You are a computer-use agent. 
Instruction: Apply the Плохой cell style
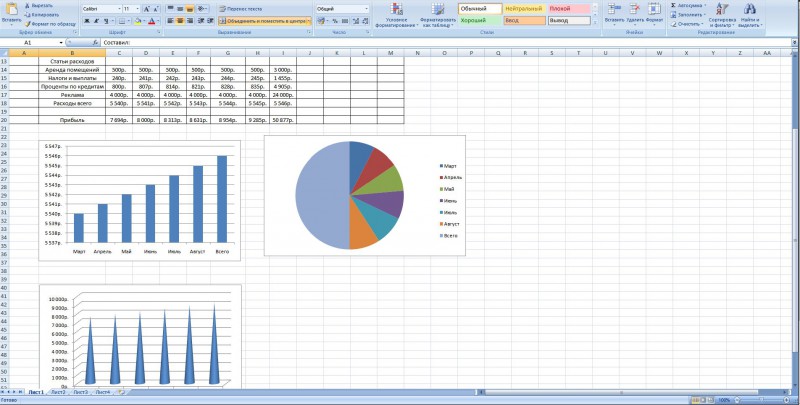pos(569,9)
